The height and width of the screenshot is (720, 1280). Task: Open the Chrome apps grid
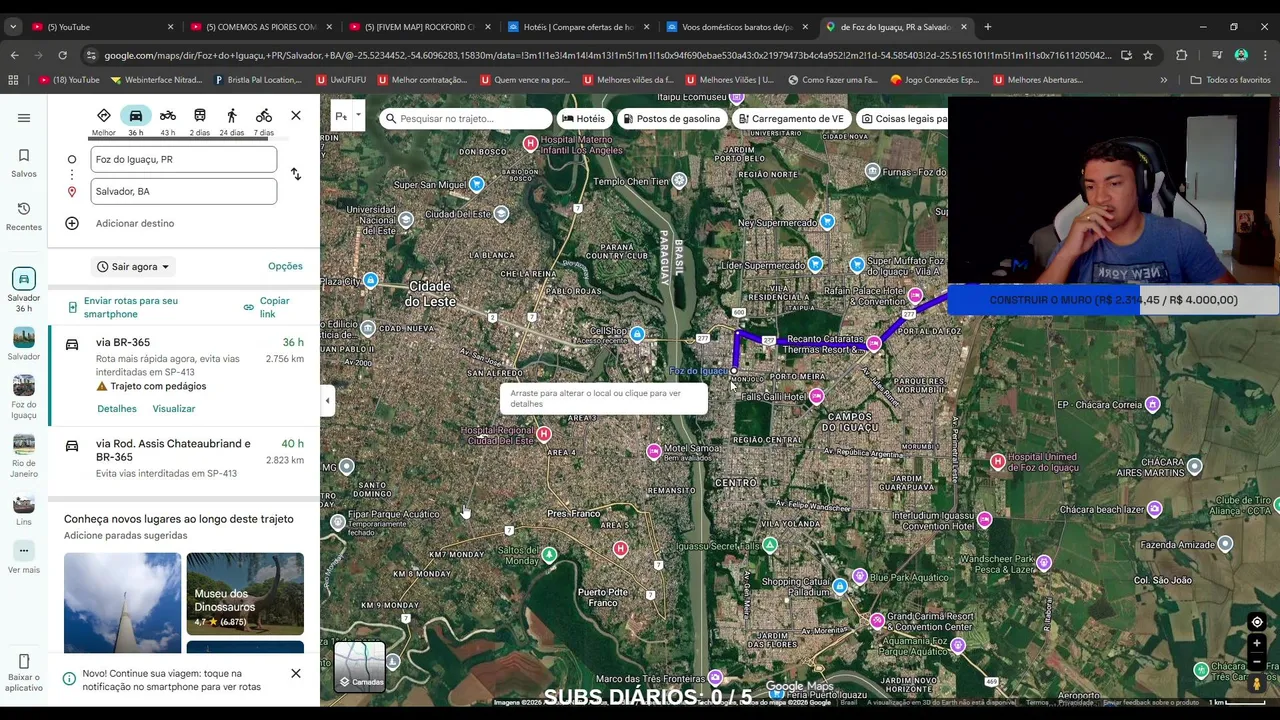[x=13, y=80]
